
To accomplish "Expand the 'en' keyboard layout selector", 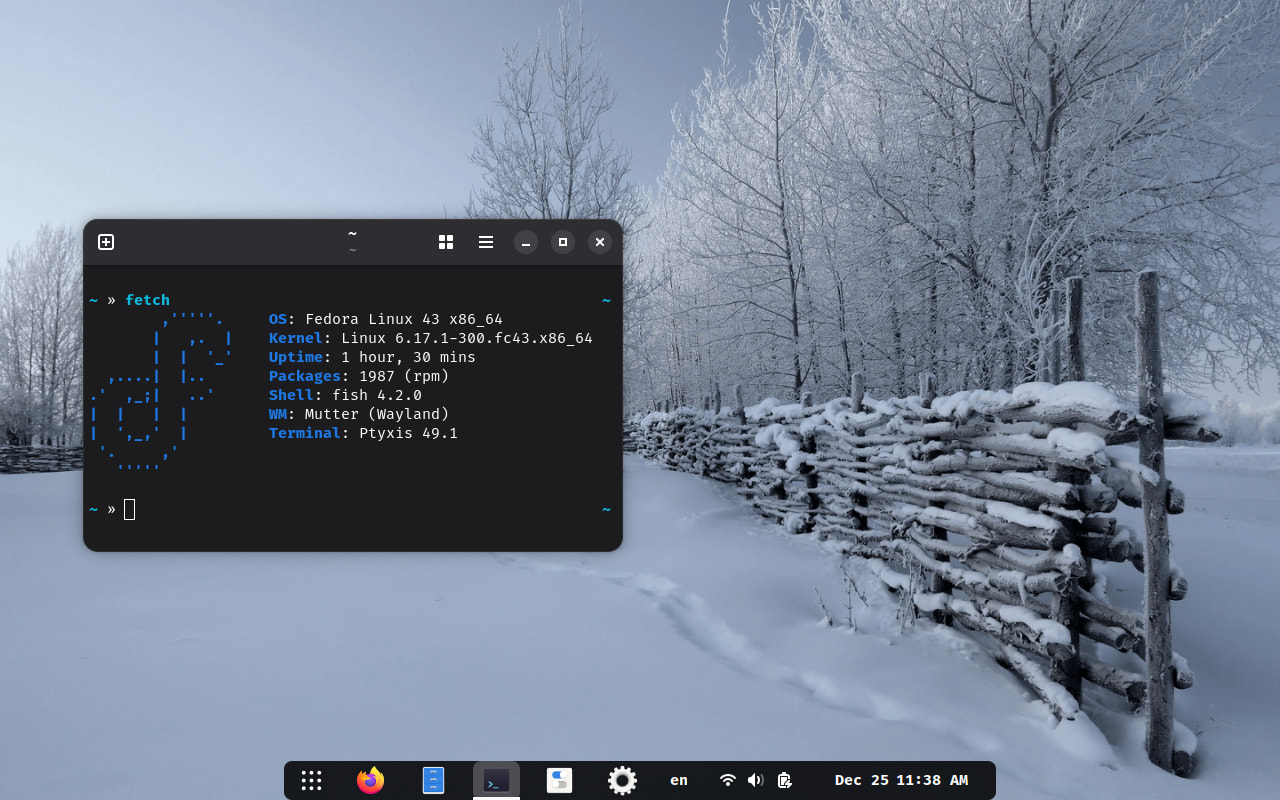I will [x=679, y=780].
